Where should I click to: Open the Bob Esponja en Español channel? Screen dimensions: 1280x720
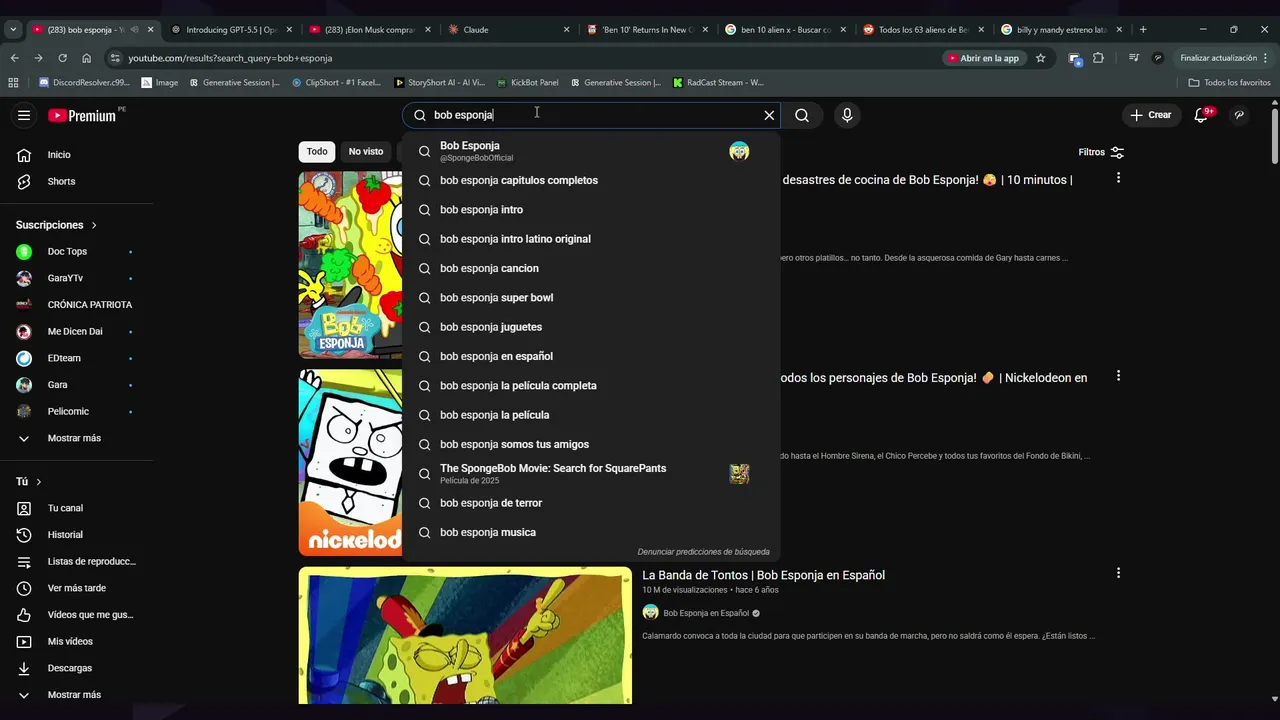(706, 613)
